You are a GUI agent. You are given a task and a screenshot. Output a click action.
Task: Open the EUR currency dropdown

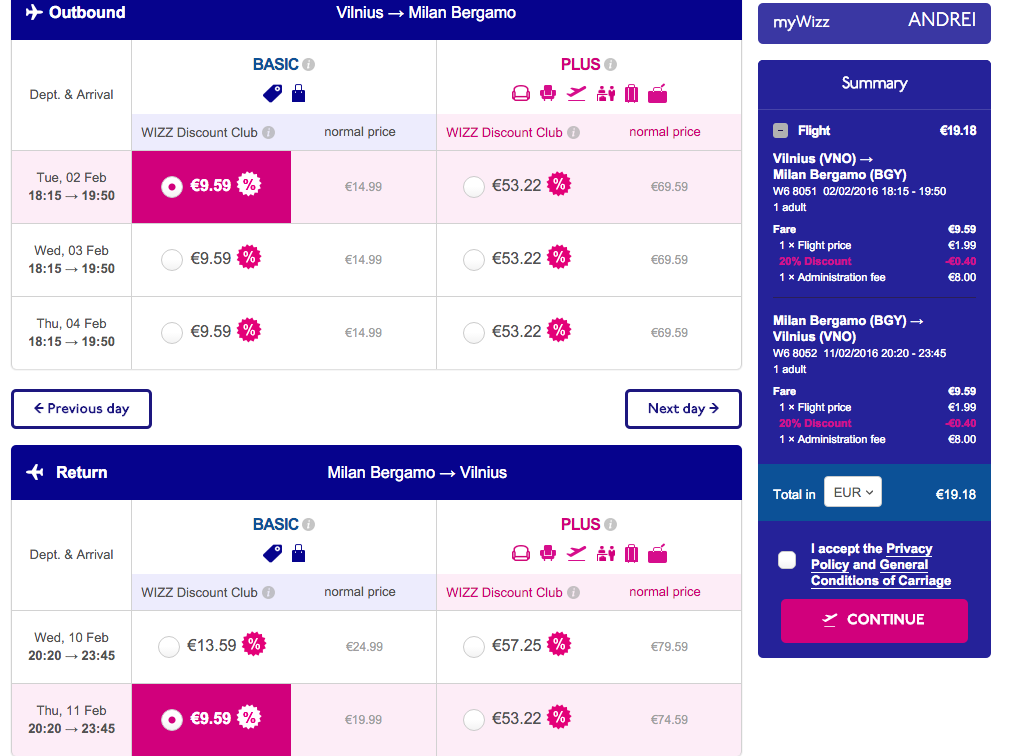pyautogui.click(x=853, y=493)
